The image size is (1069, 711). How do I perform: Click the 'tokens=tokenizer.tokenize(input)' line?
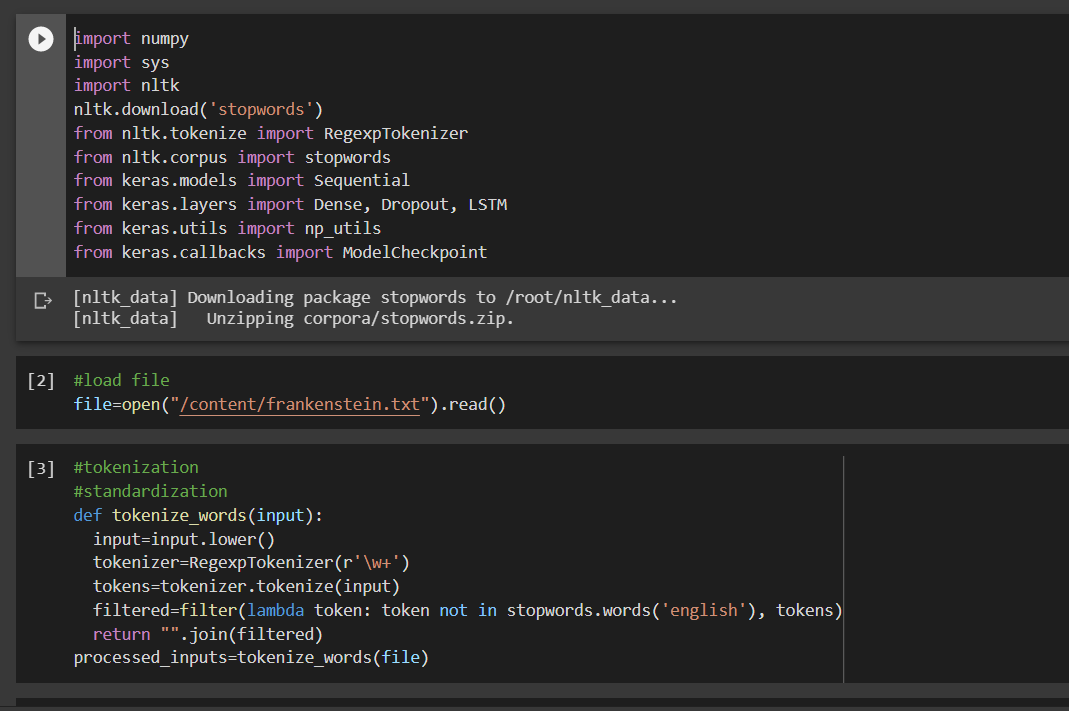(247, 586)
